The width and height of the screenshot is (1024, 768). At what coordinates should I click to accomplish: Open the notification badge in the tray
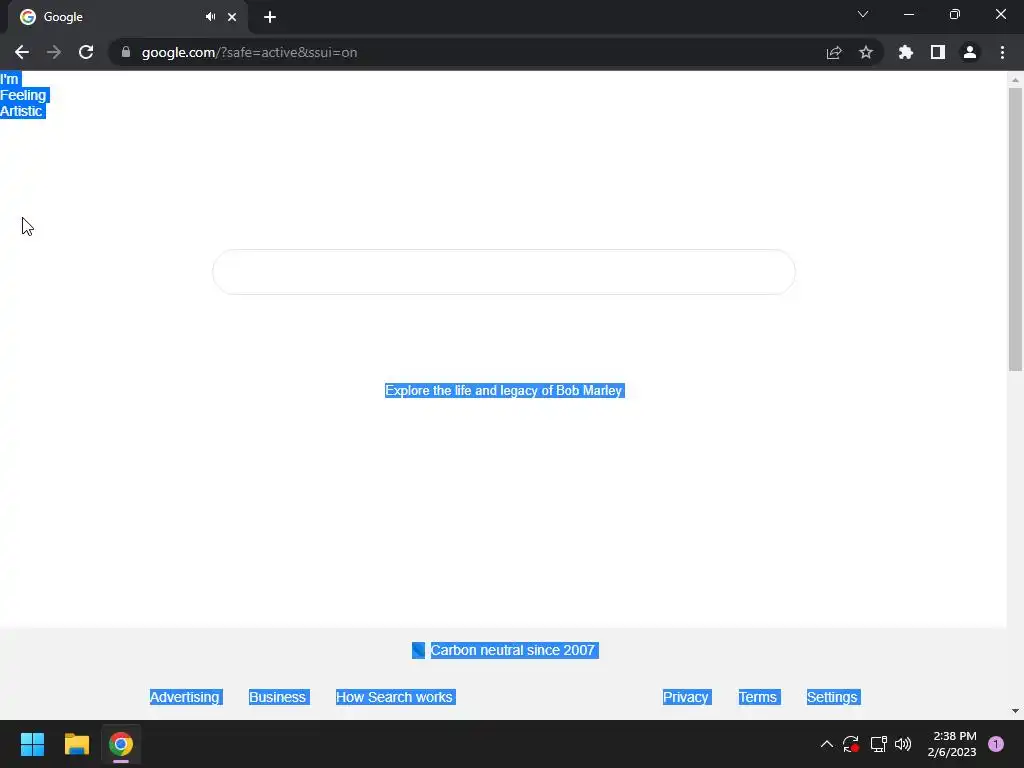tap(995, 744)
